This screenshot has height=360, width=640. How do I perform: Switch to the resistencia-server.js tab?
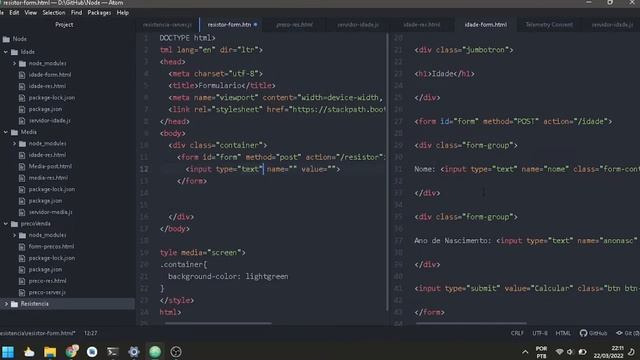tap(167, 24)
